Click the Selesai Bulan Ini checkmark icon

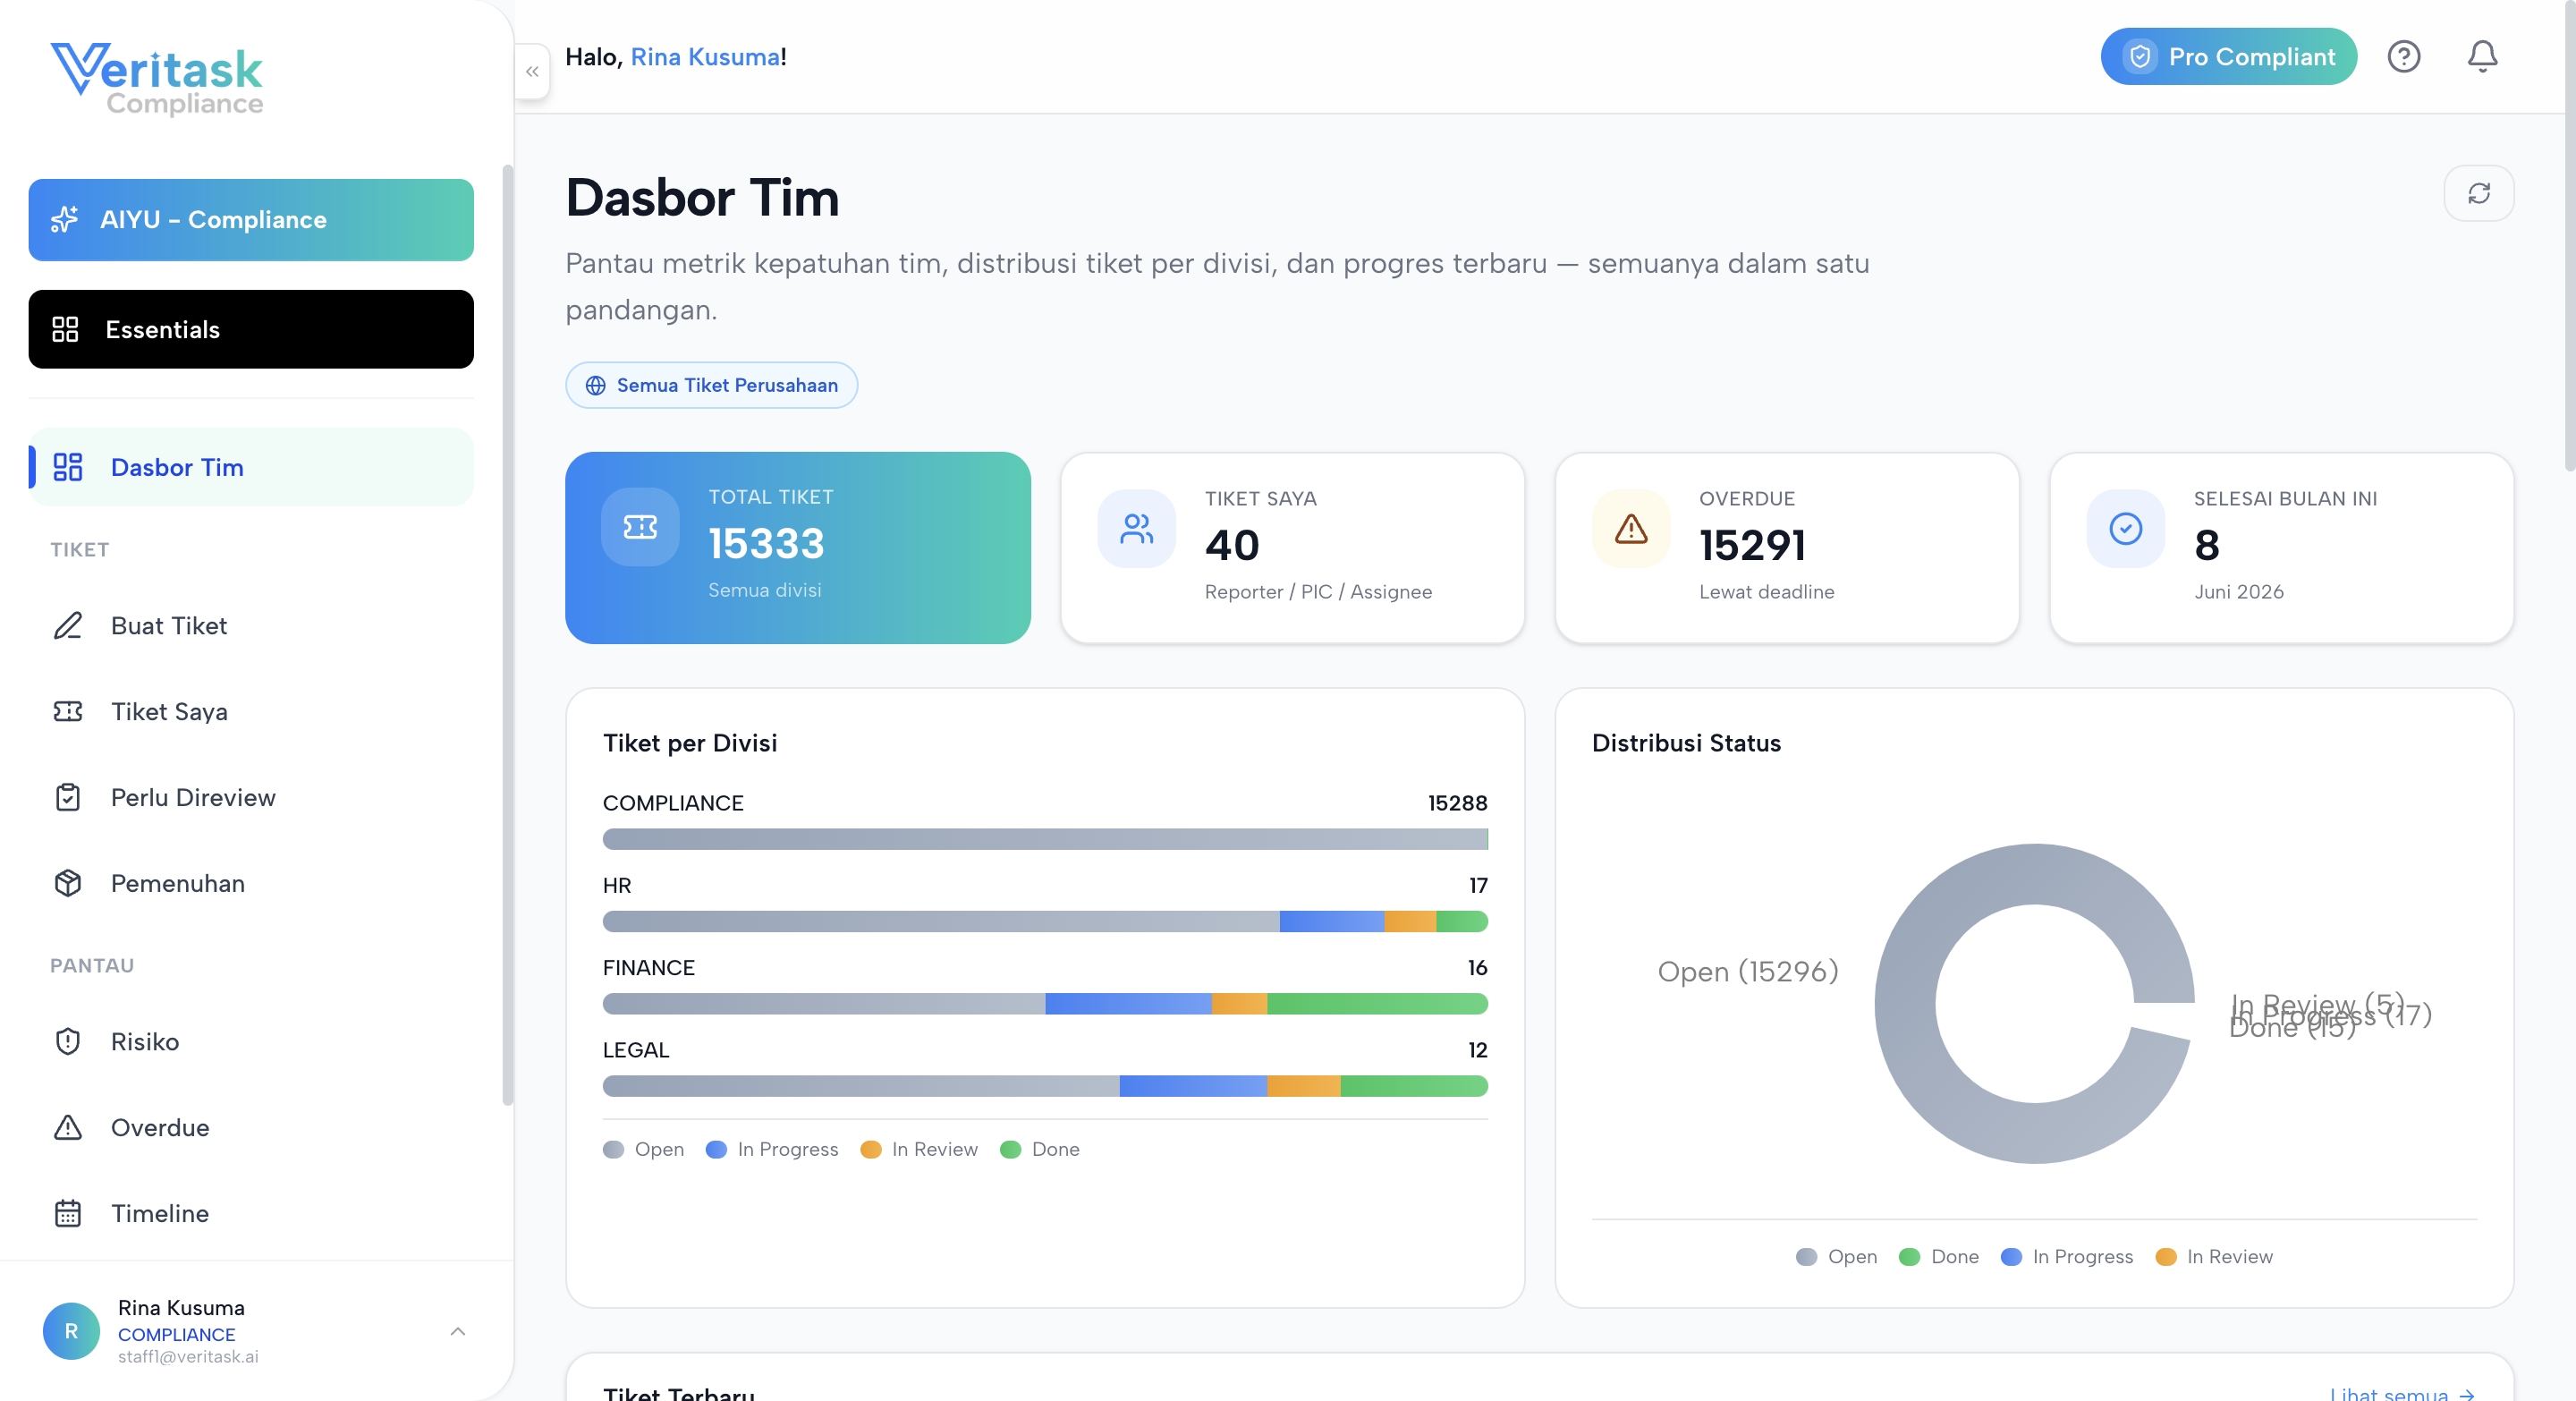[x=2125, y=528]
